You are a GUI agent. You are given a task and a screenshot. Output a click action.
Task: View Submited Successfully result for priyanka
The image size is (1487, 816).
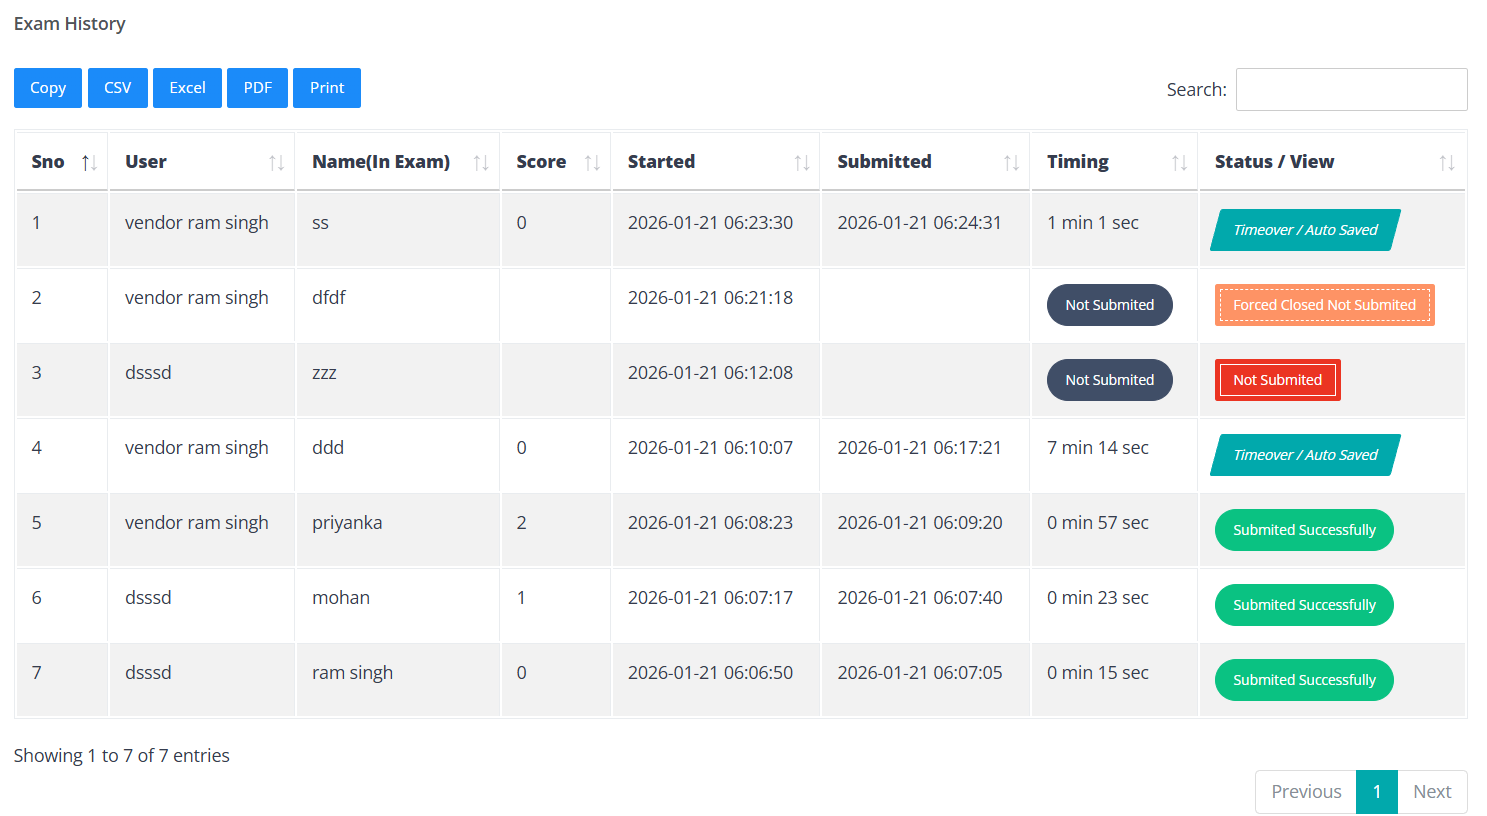pyautogui.click(x=1304, y=530)
